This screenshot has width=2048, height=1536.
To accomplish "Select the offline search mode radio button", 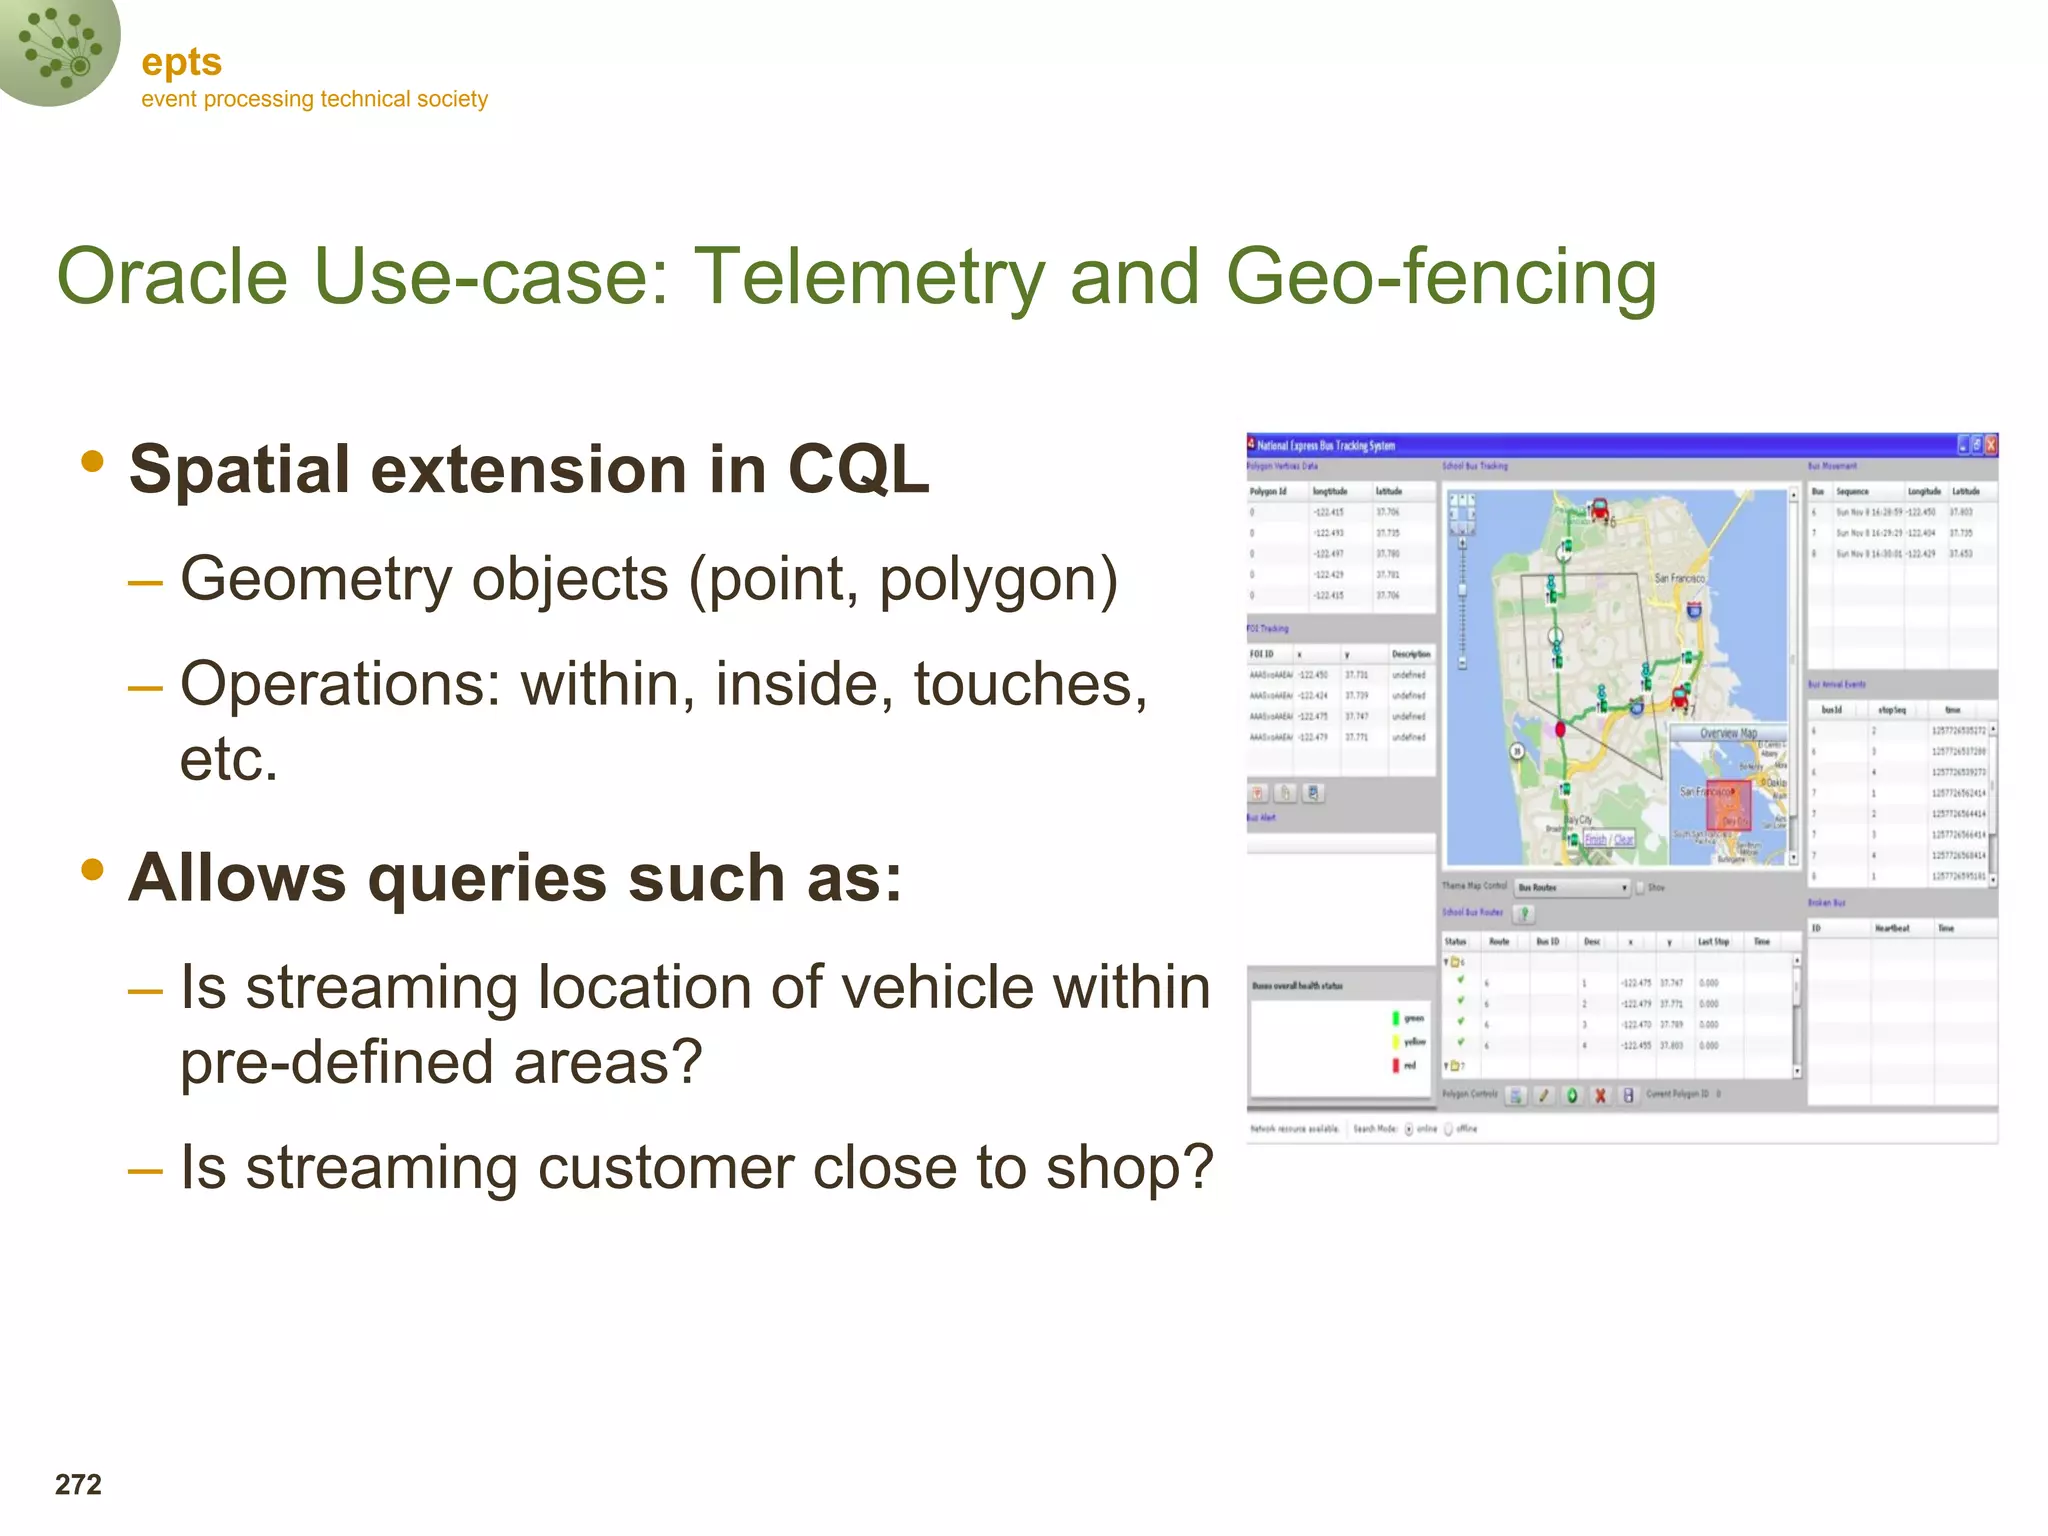I will coord(1448,1129).
